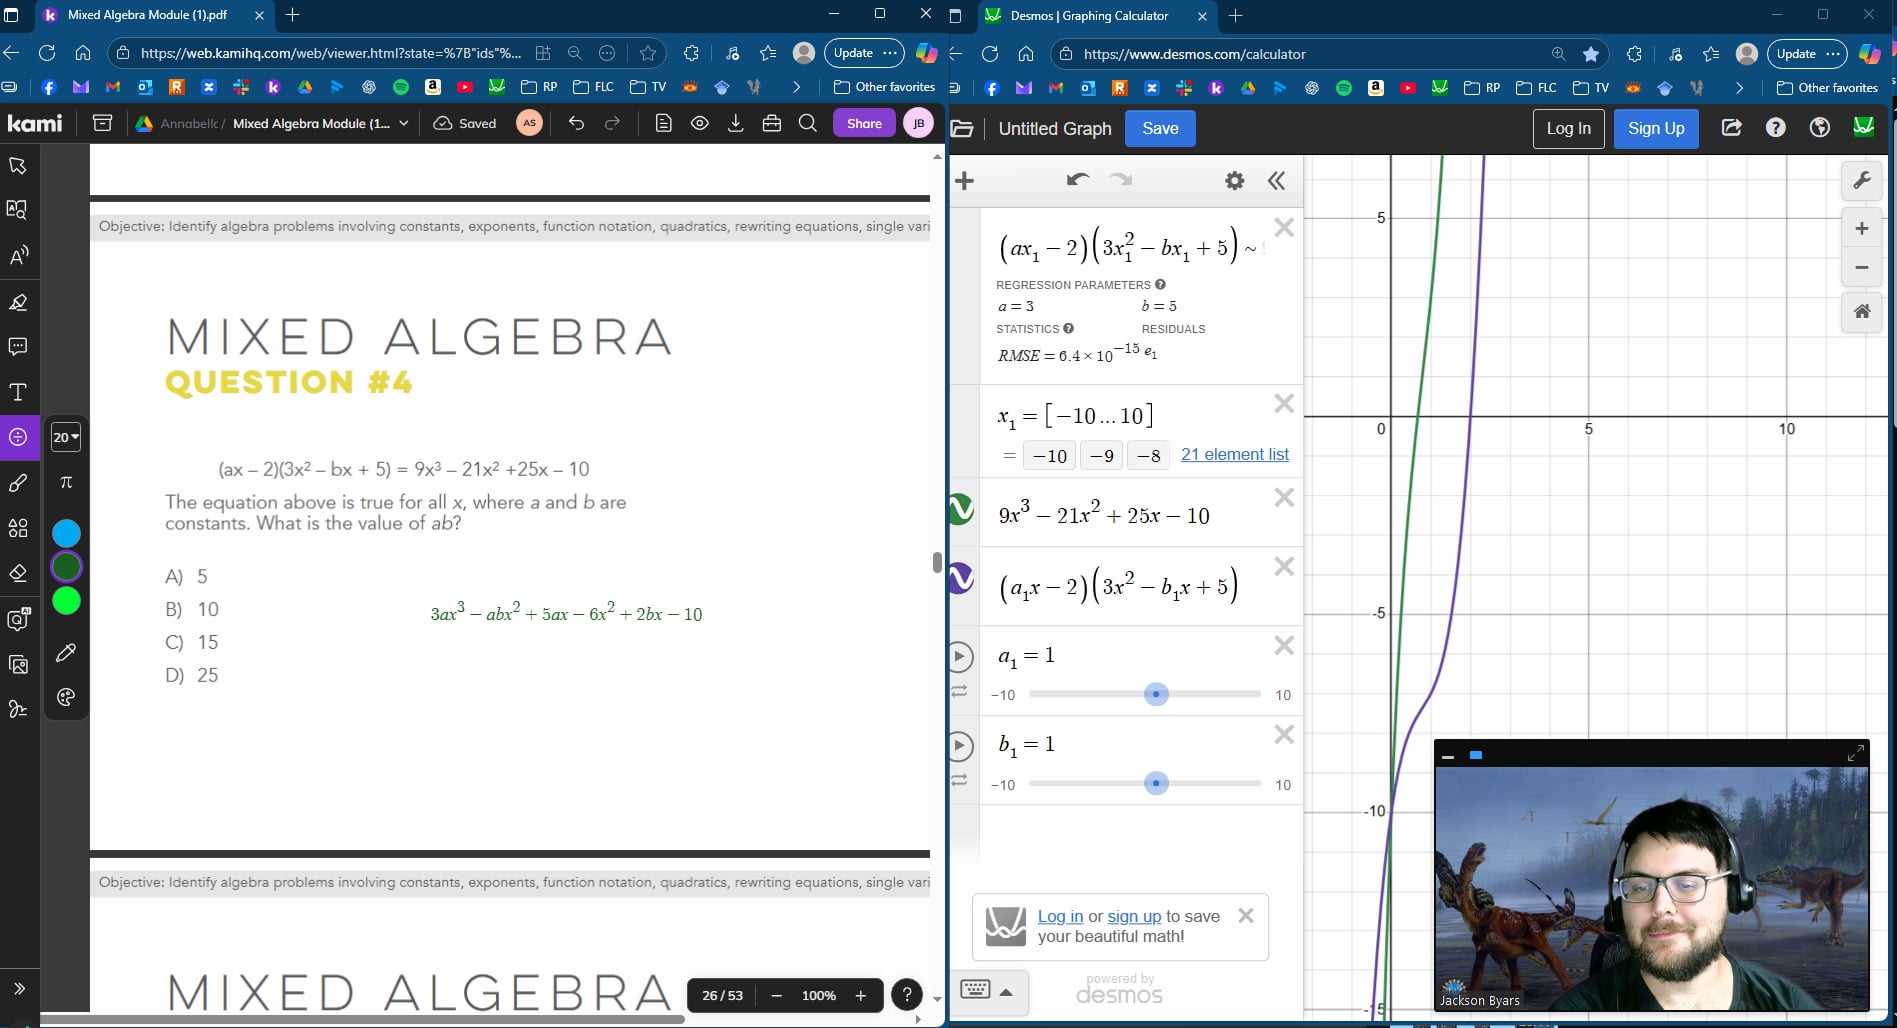Screen dimensions: 1897x1028
Task: Select the Kami equation tool
Action: click(x=18, y=437)
